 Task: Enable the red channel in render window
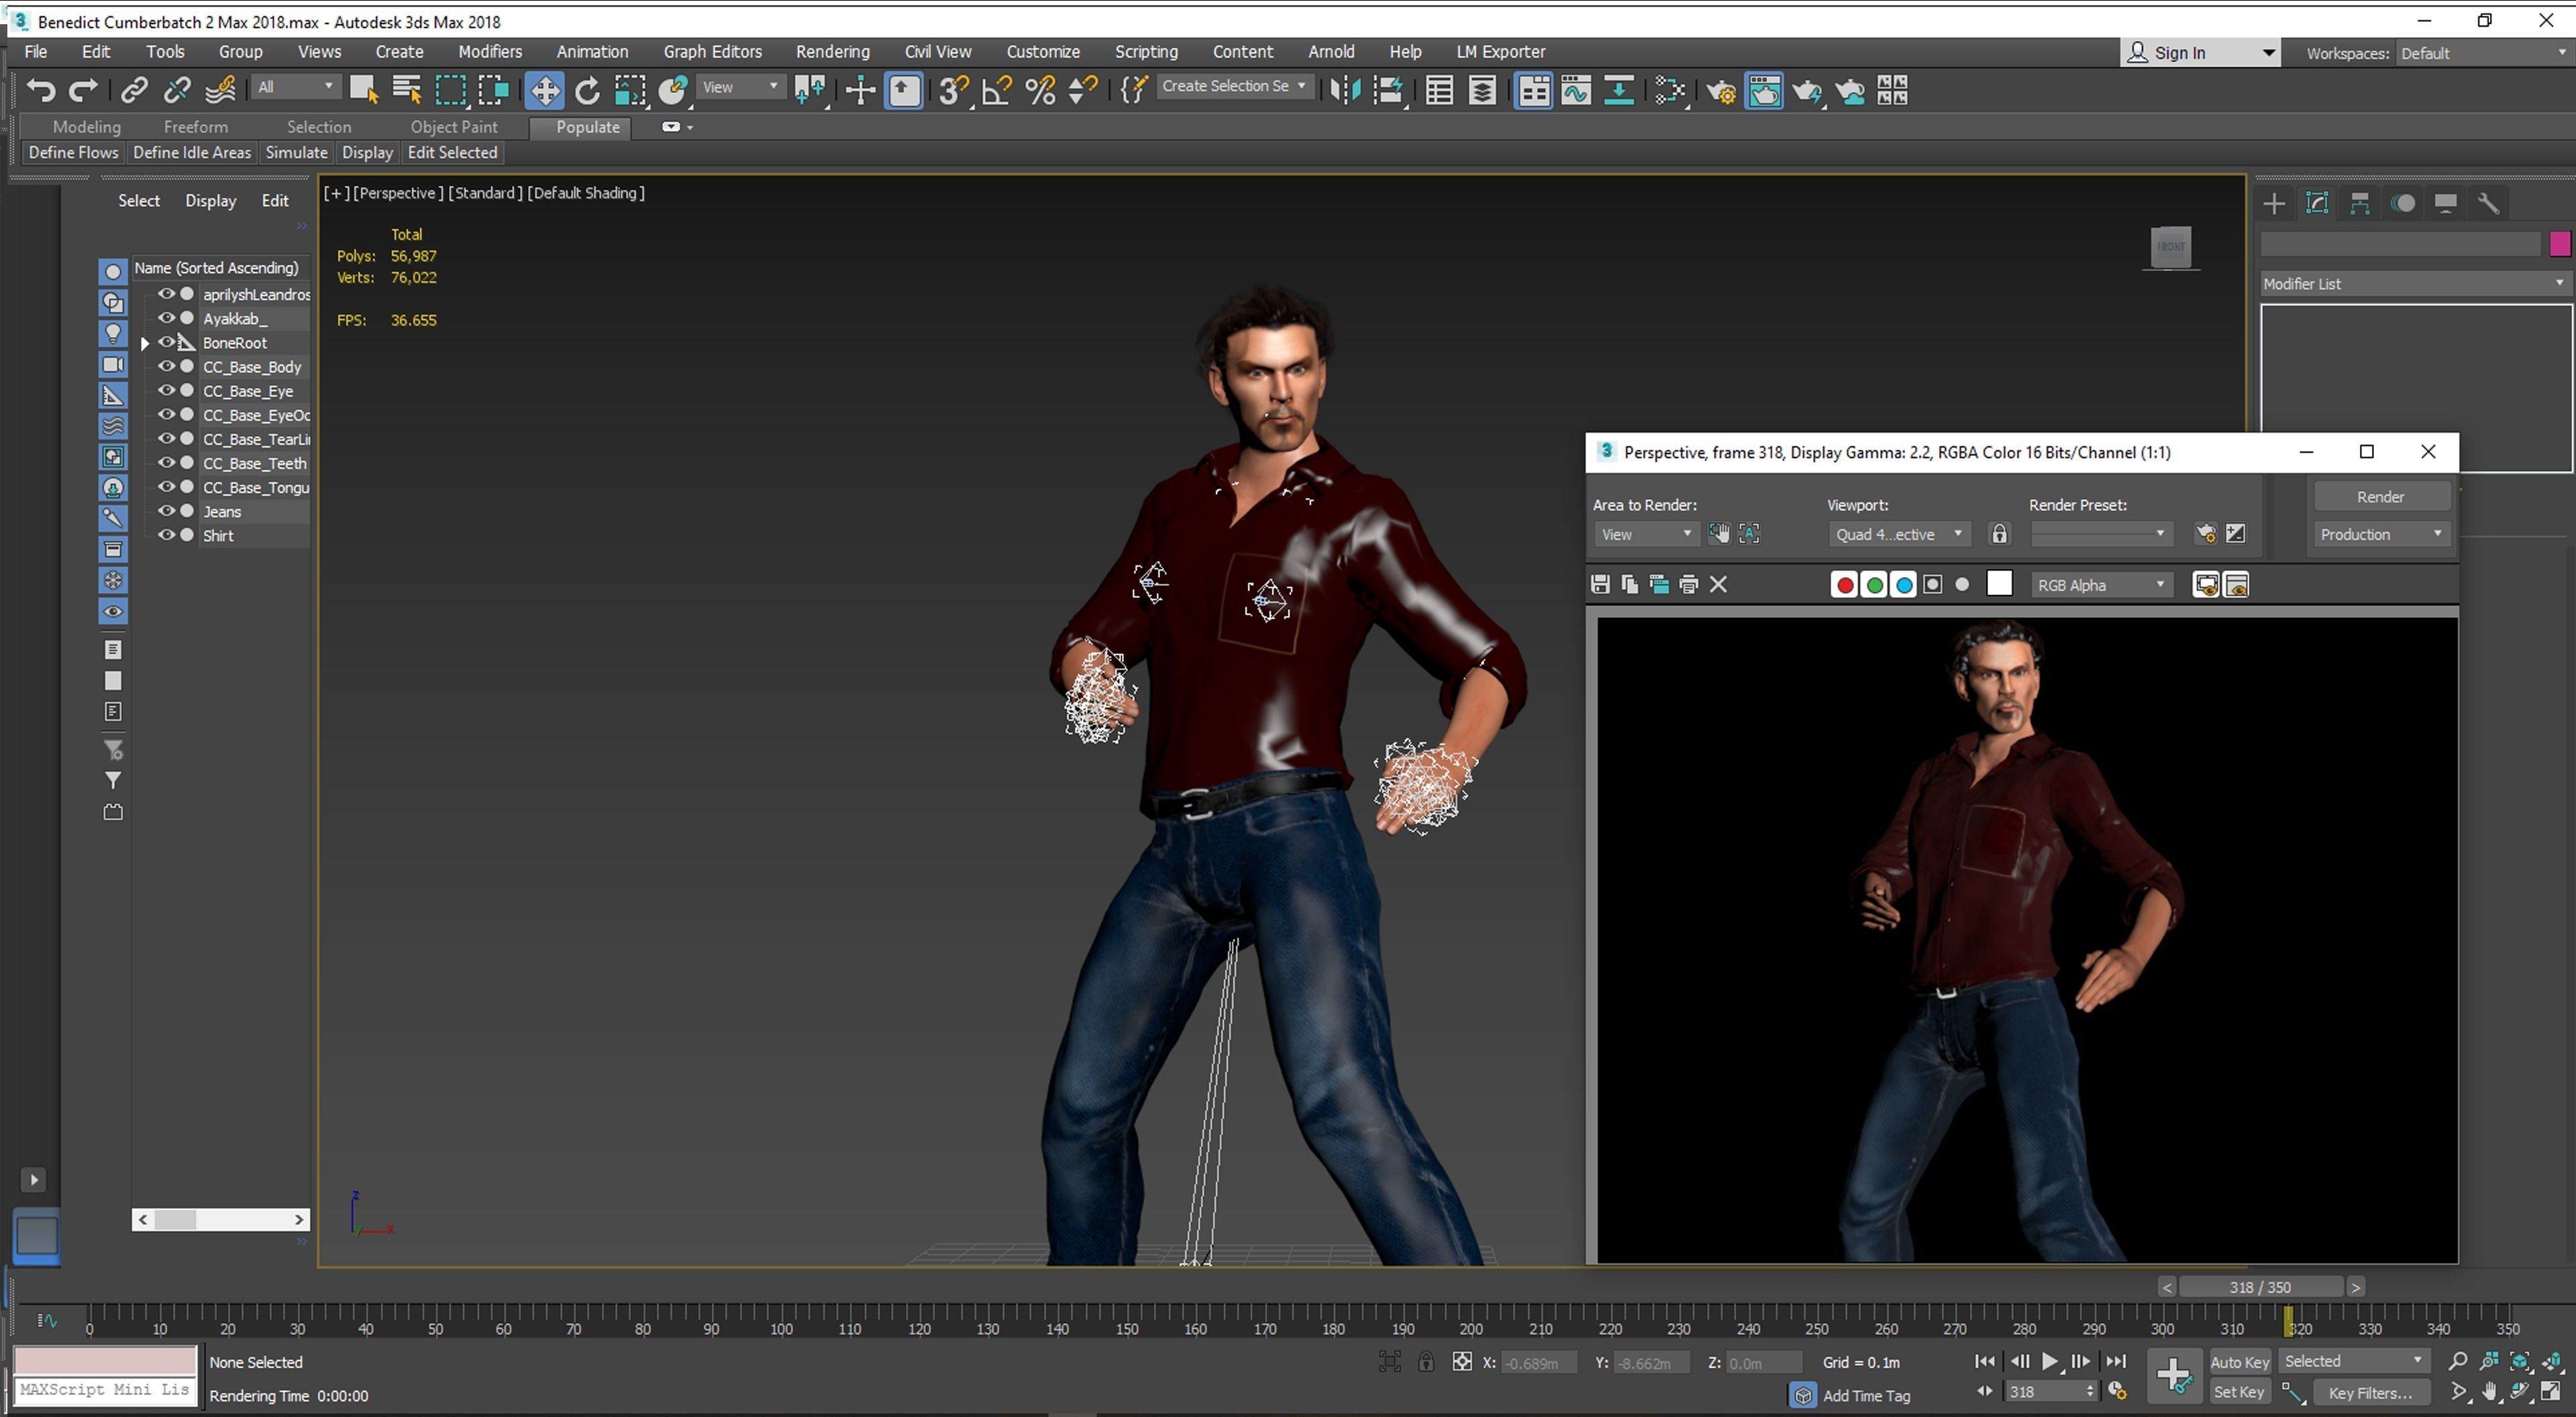(x=1845, y=585)
